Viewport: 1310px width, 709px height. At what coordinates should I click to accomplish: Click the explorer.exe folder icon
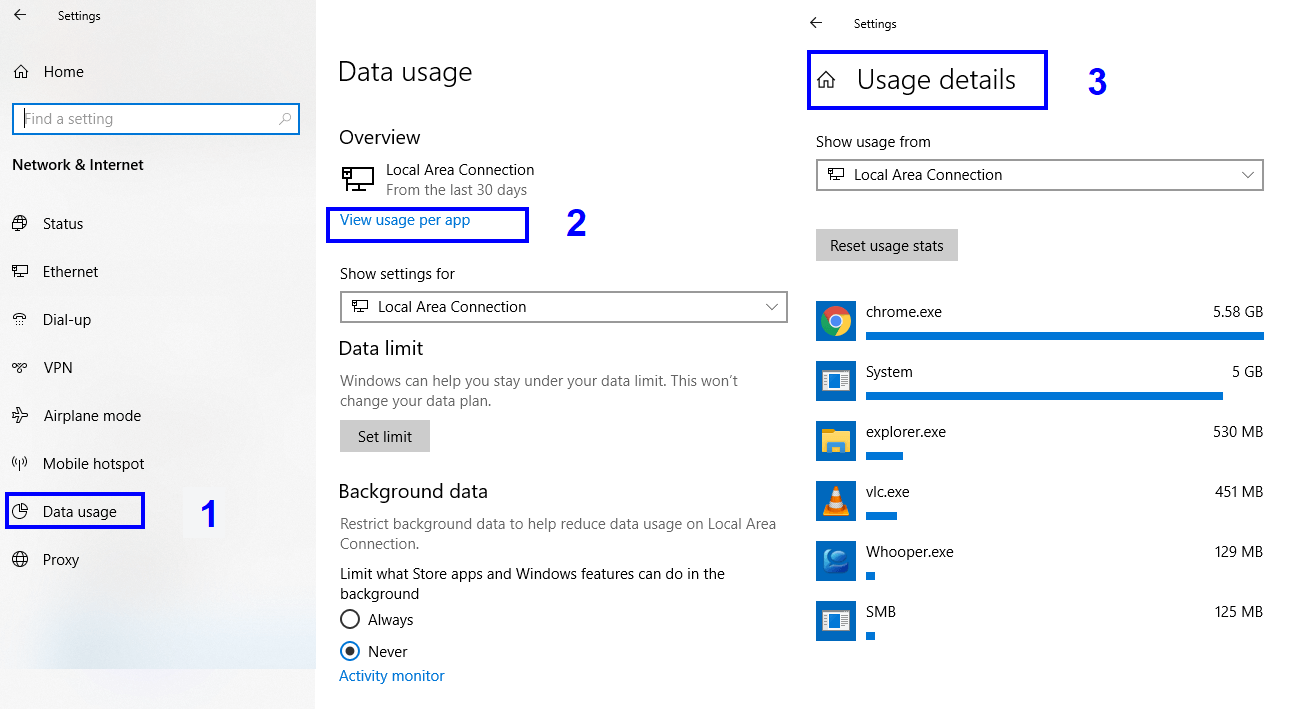tap(836, 441)
